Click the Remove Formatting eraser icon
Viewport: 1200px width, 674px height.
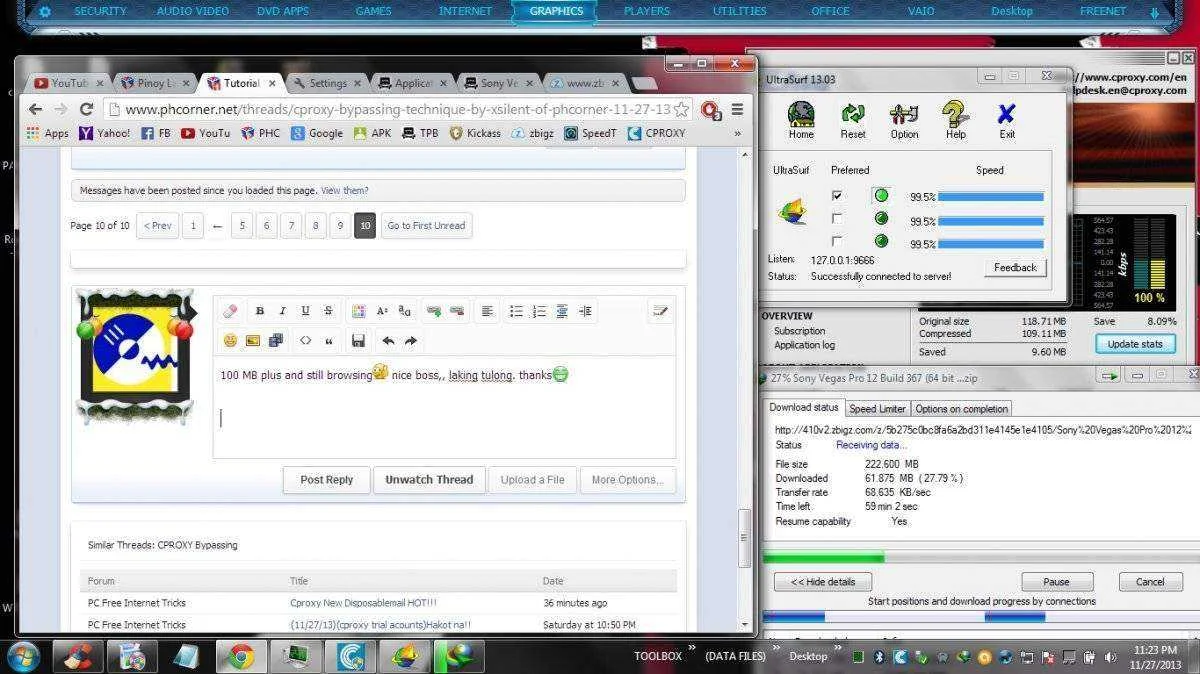pos(231,311)
